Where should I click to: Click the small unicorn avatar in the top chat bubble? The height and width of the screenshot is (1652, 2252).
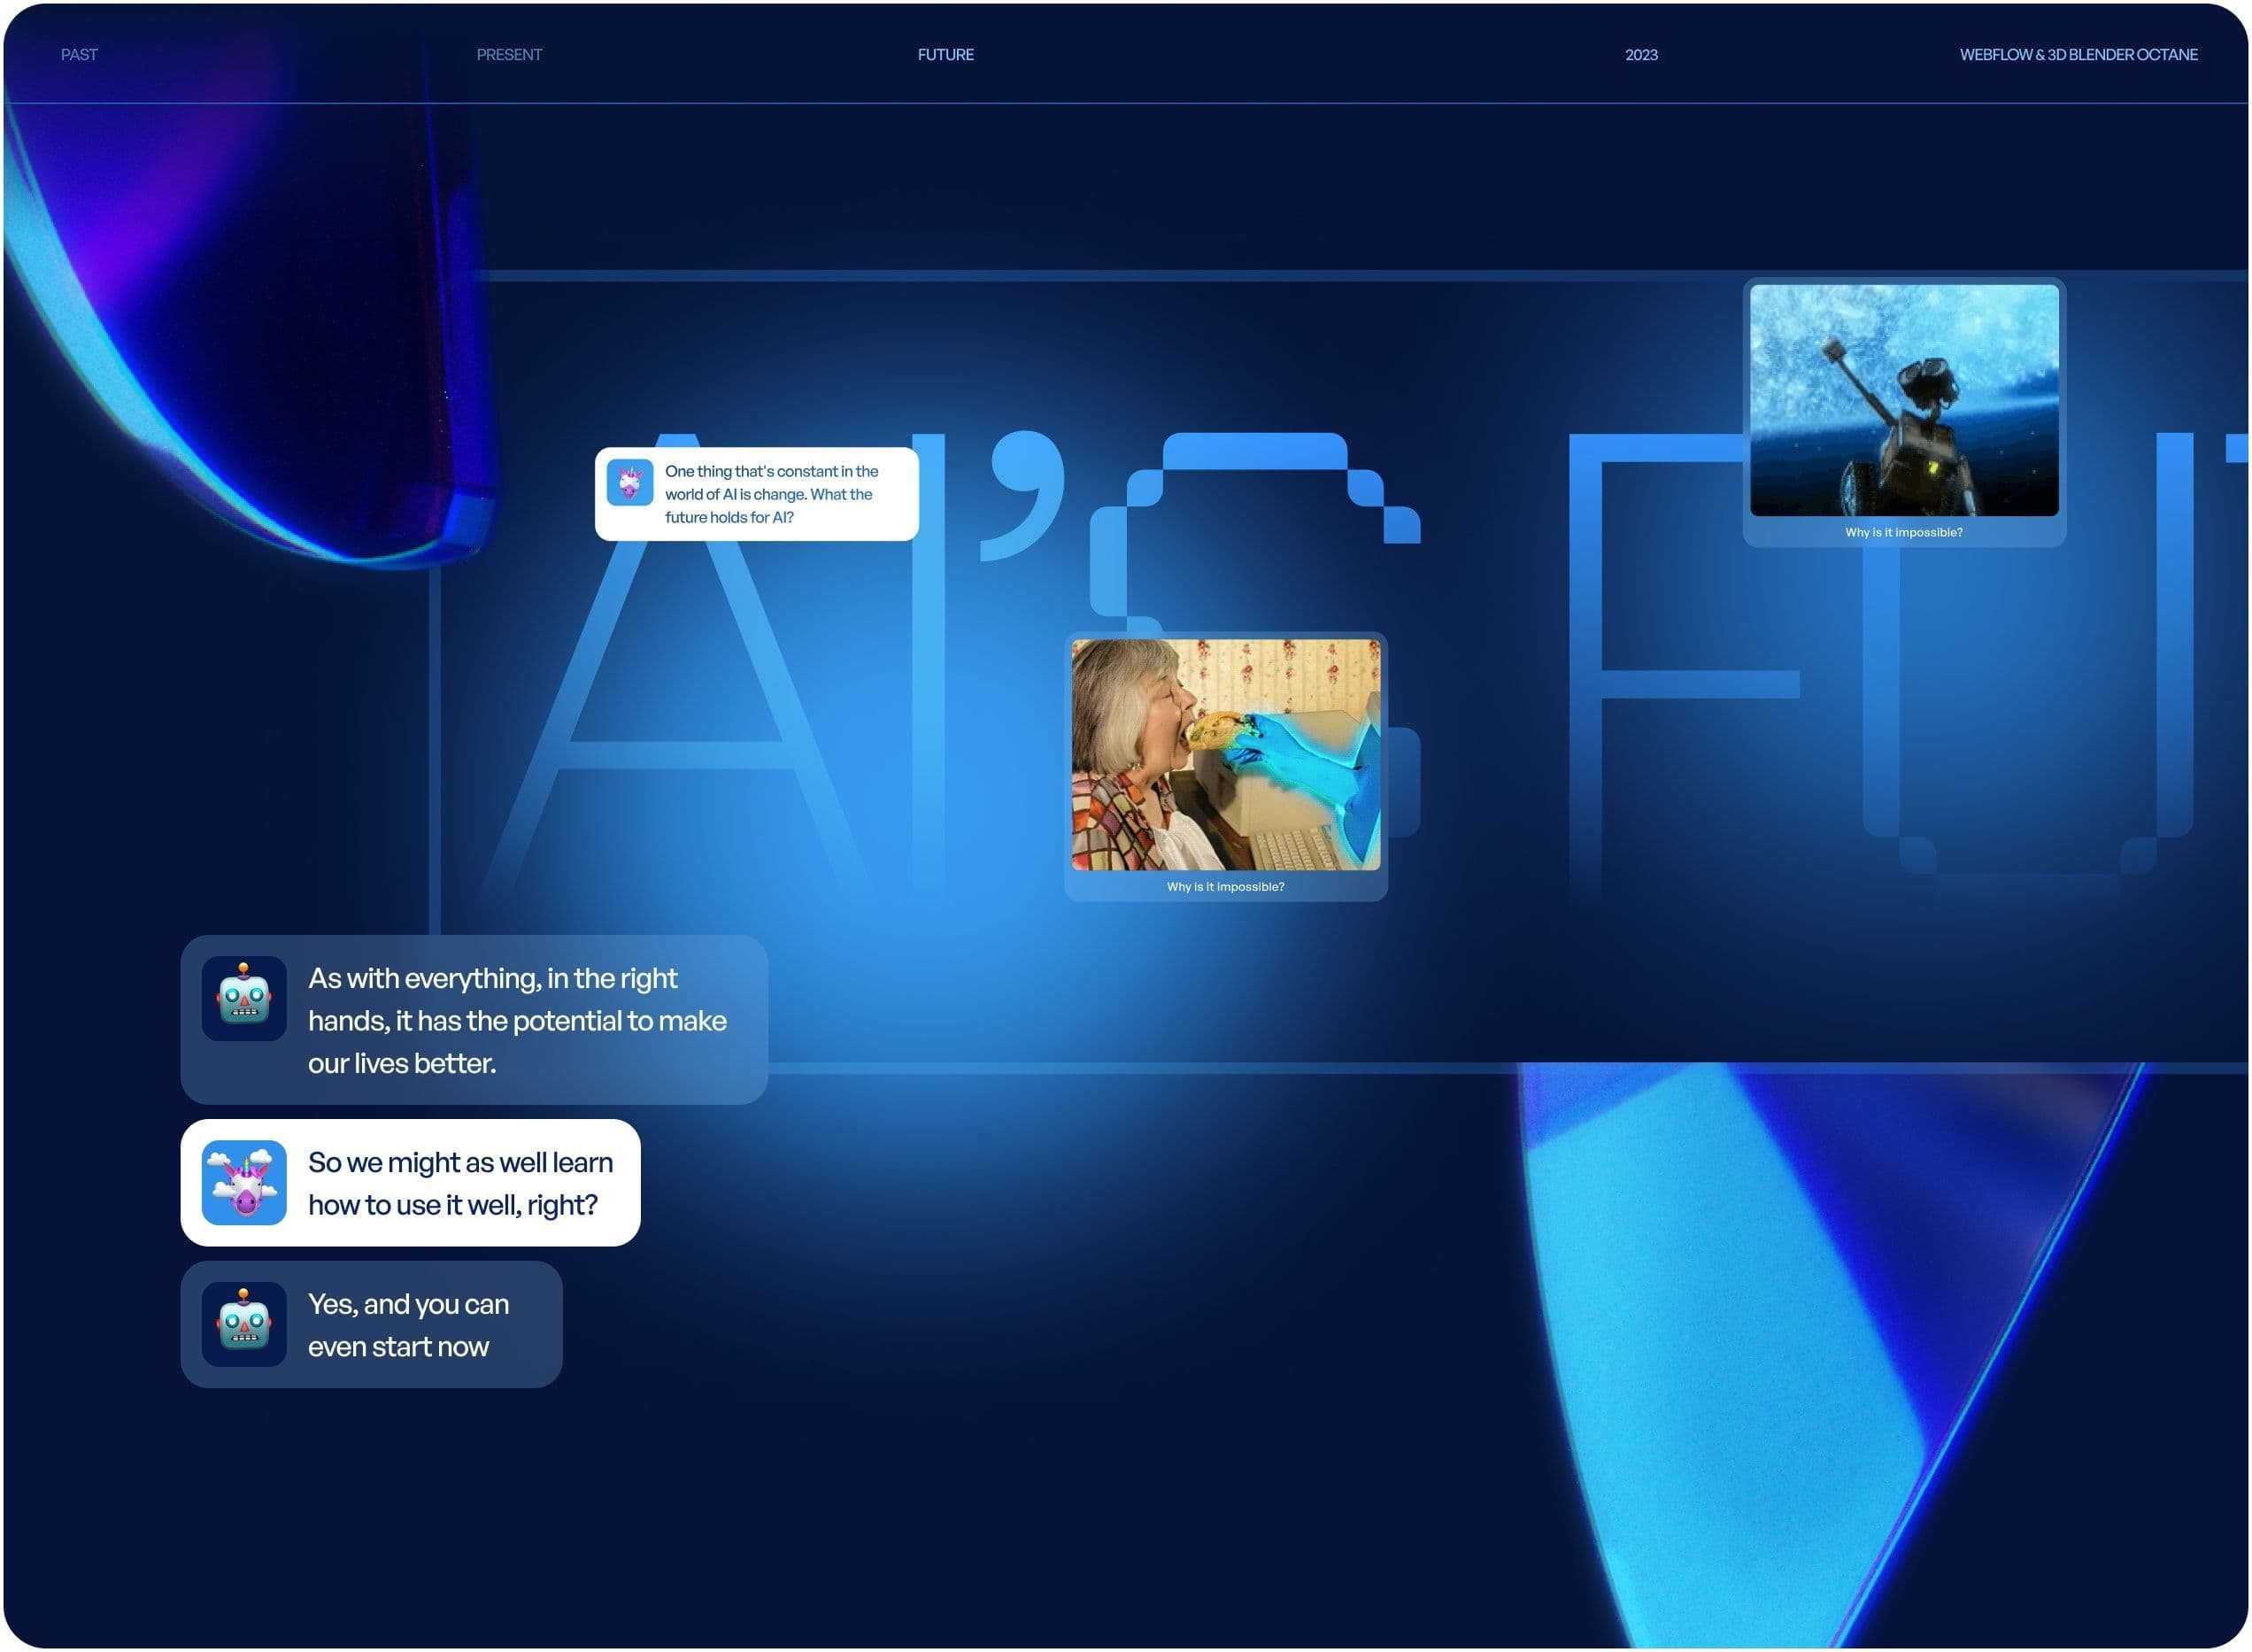click(630, 483)
